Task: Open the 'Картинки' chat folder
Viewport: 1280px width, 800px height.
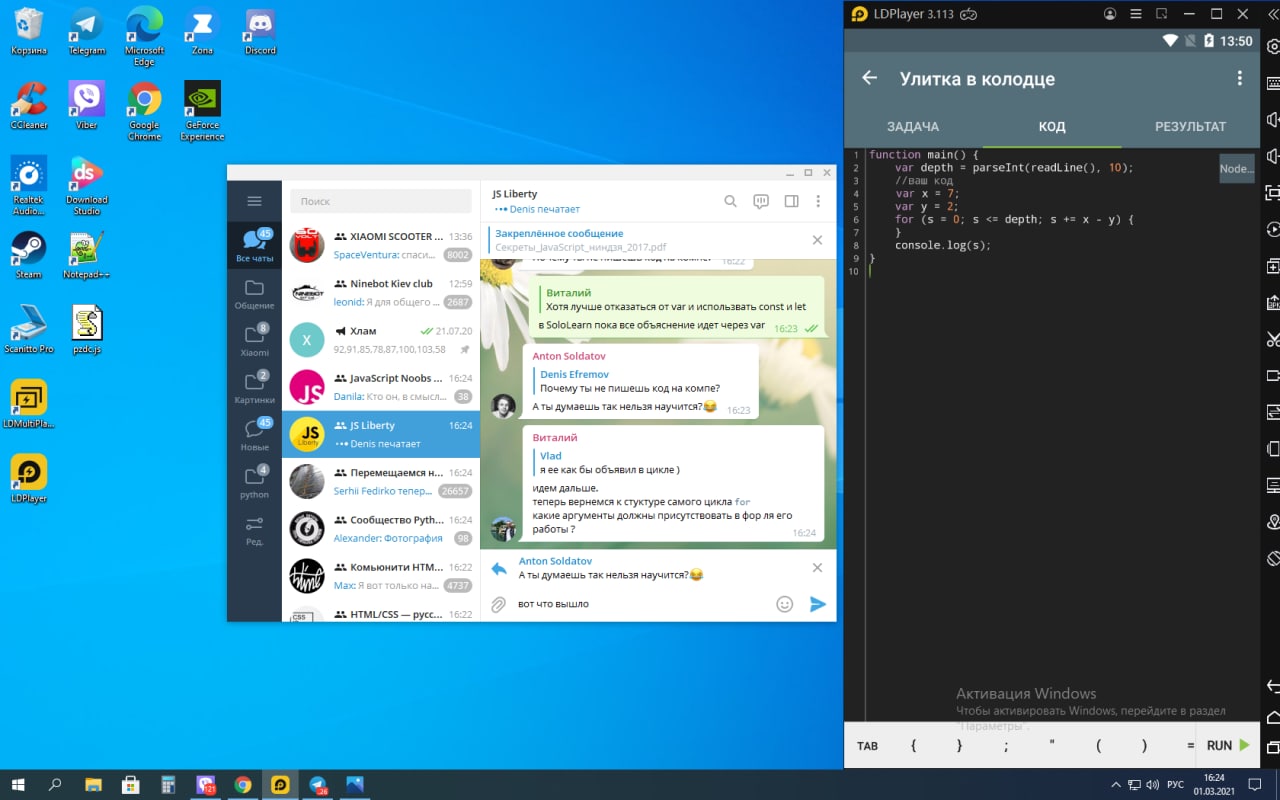Action: 254,388
